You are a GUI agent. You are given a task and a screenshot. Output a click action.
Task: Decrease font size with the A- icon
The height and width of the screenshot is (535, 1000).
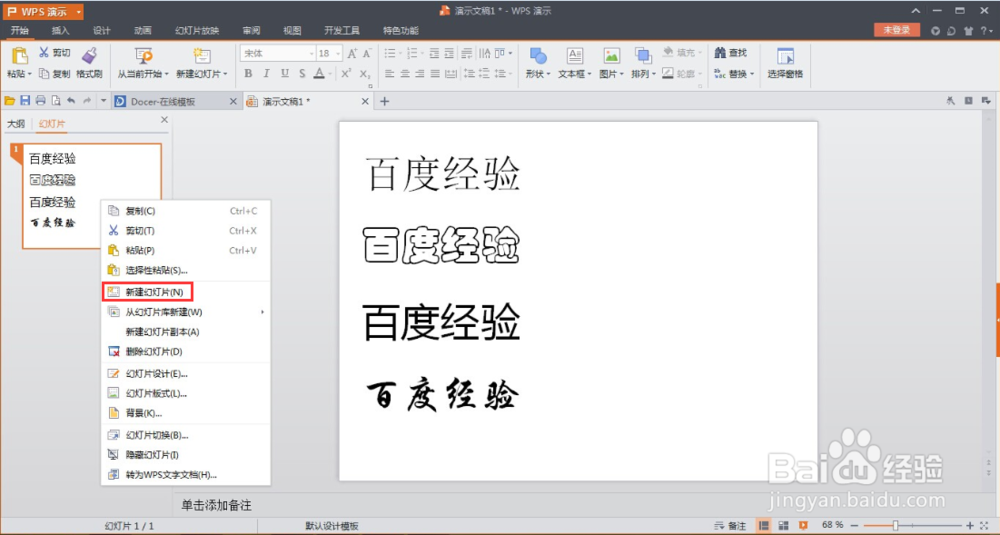coord(367,54)
